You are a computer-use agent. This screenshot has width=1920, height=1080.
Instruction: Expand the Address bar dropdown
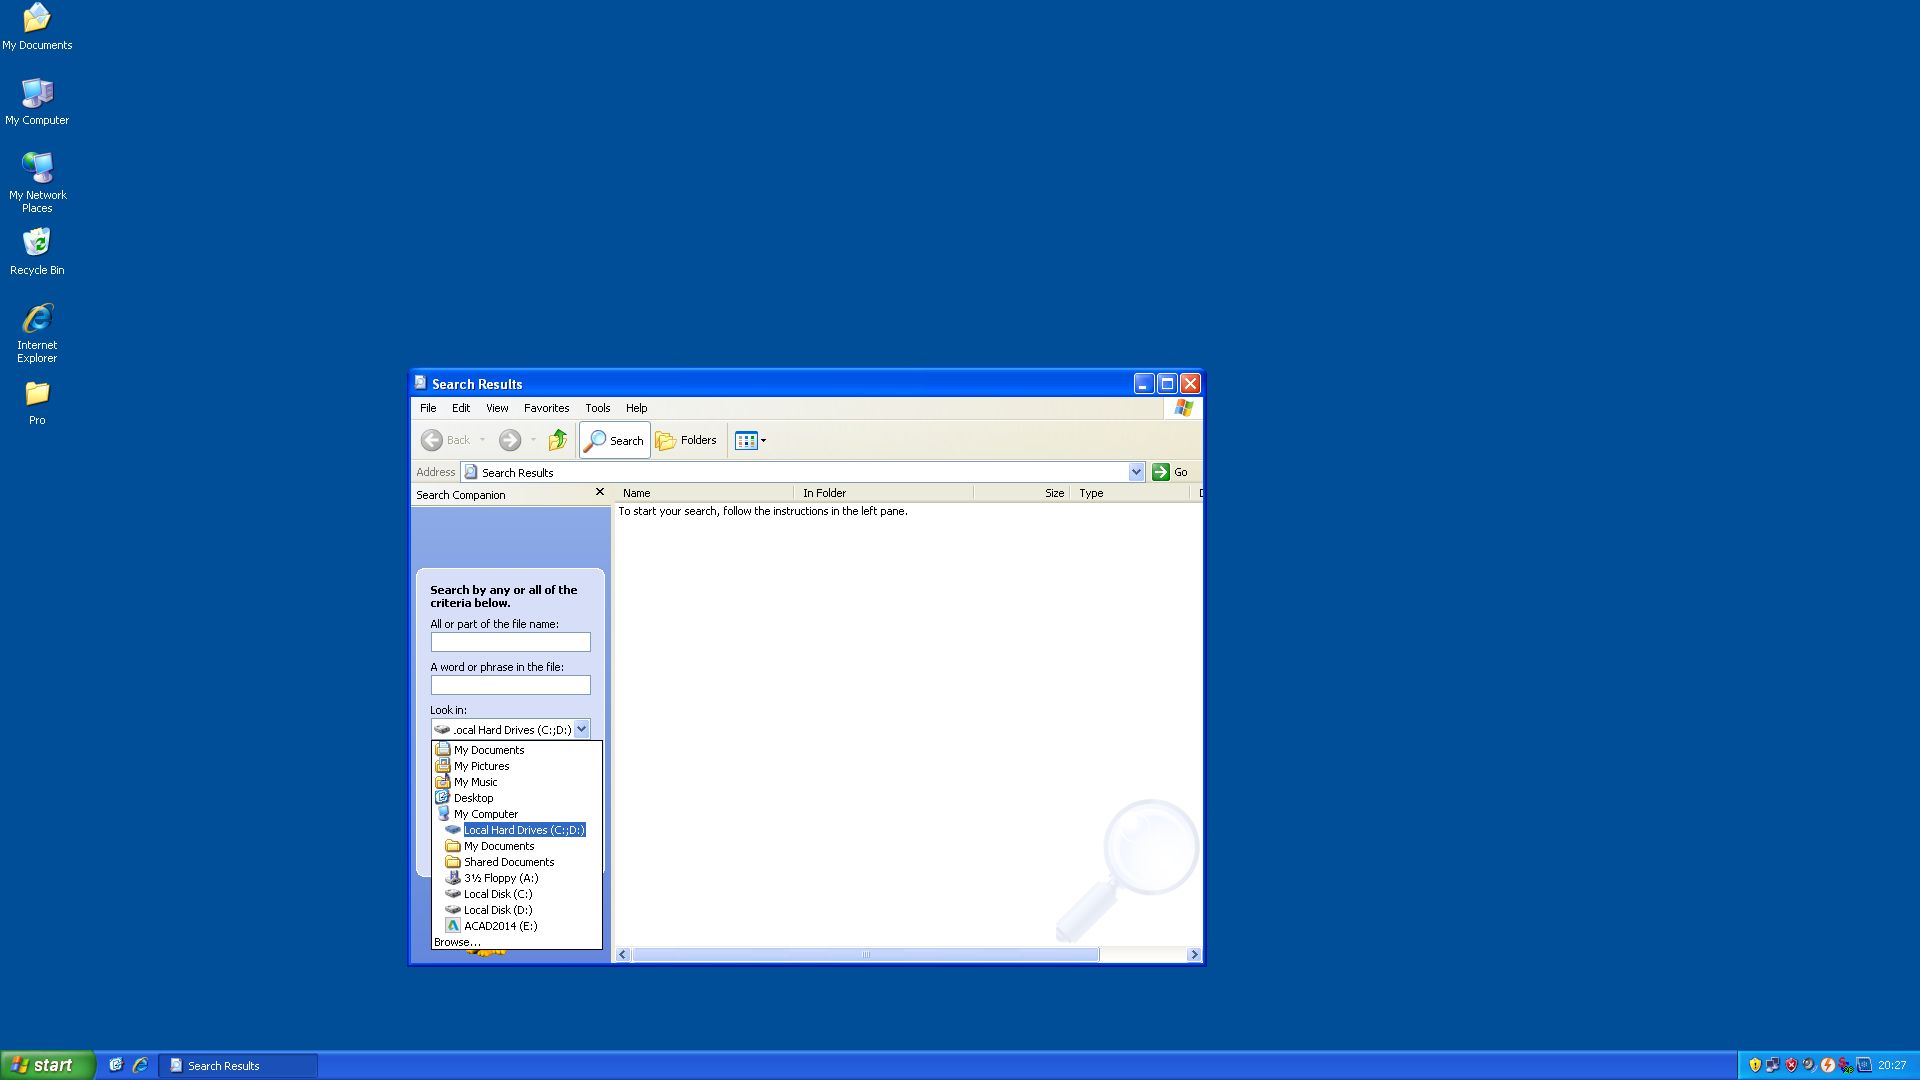coord(1136,472)
